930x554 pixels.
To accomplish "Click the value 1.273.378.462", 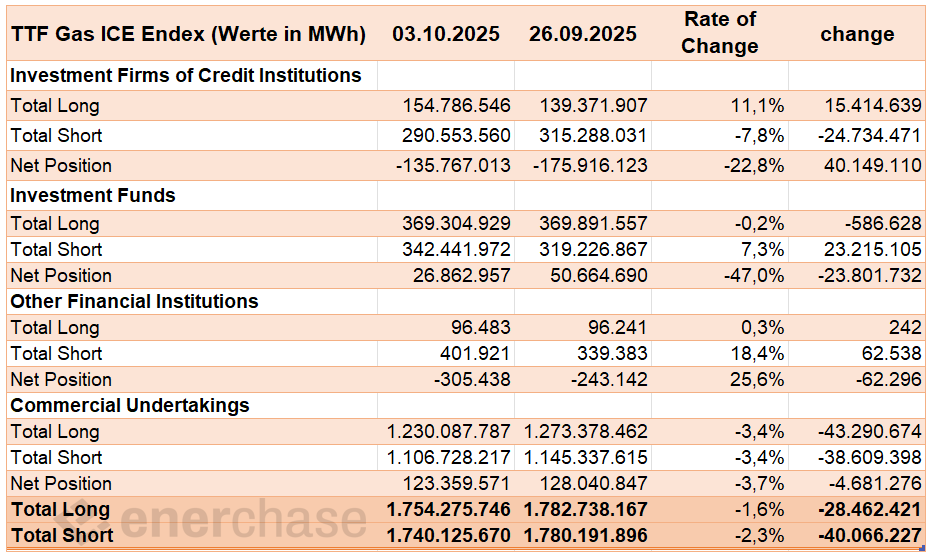I will click(x=585, y=431).
